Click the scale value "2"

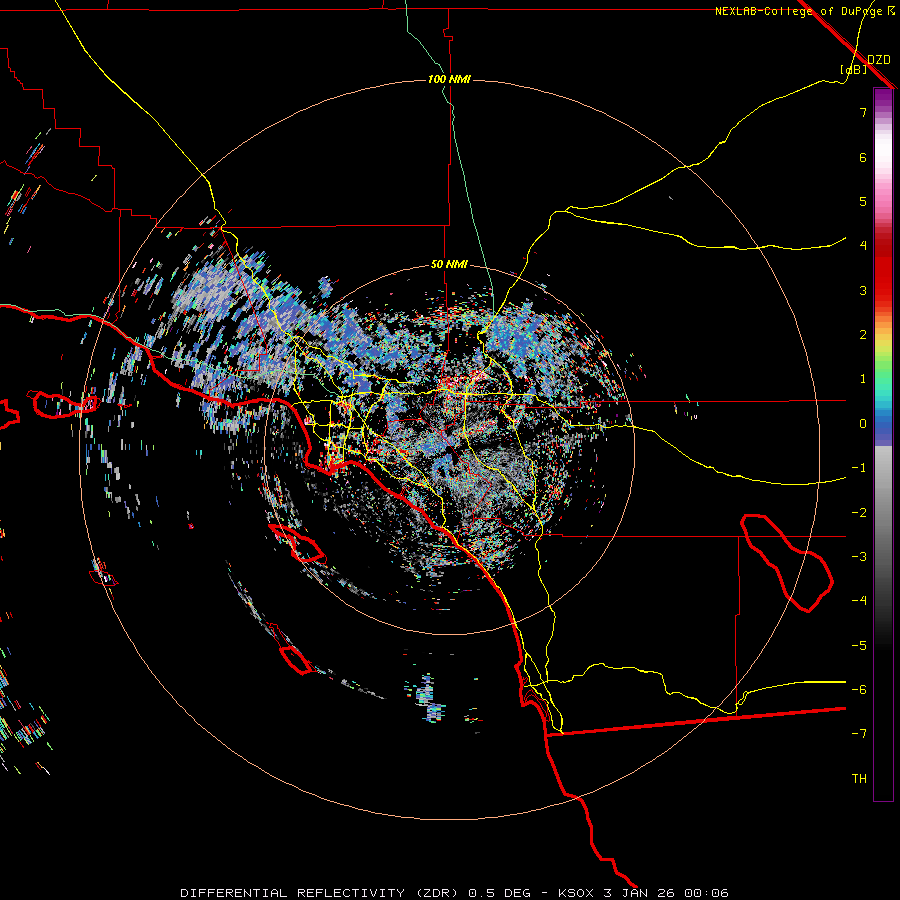863,335
